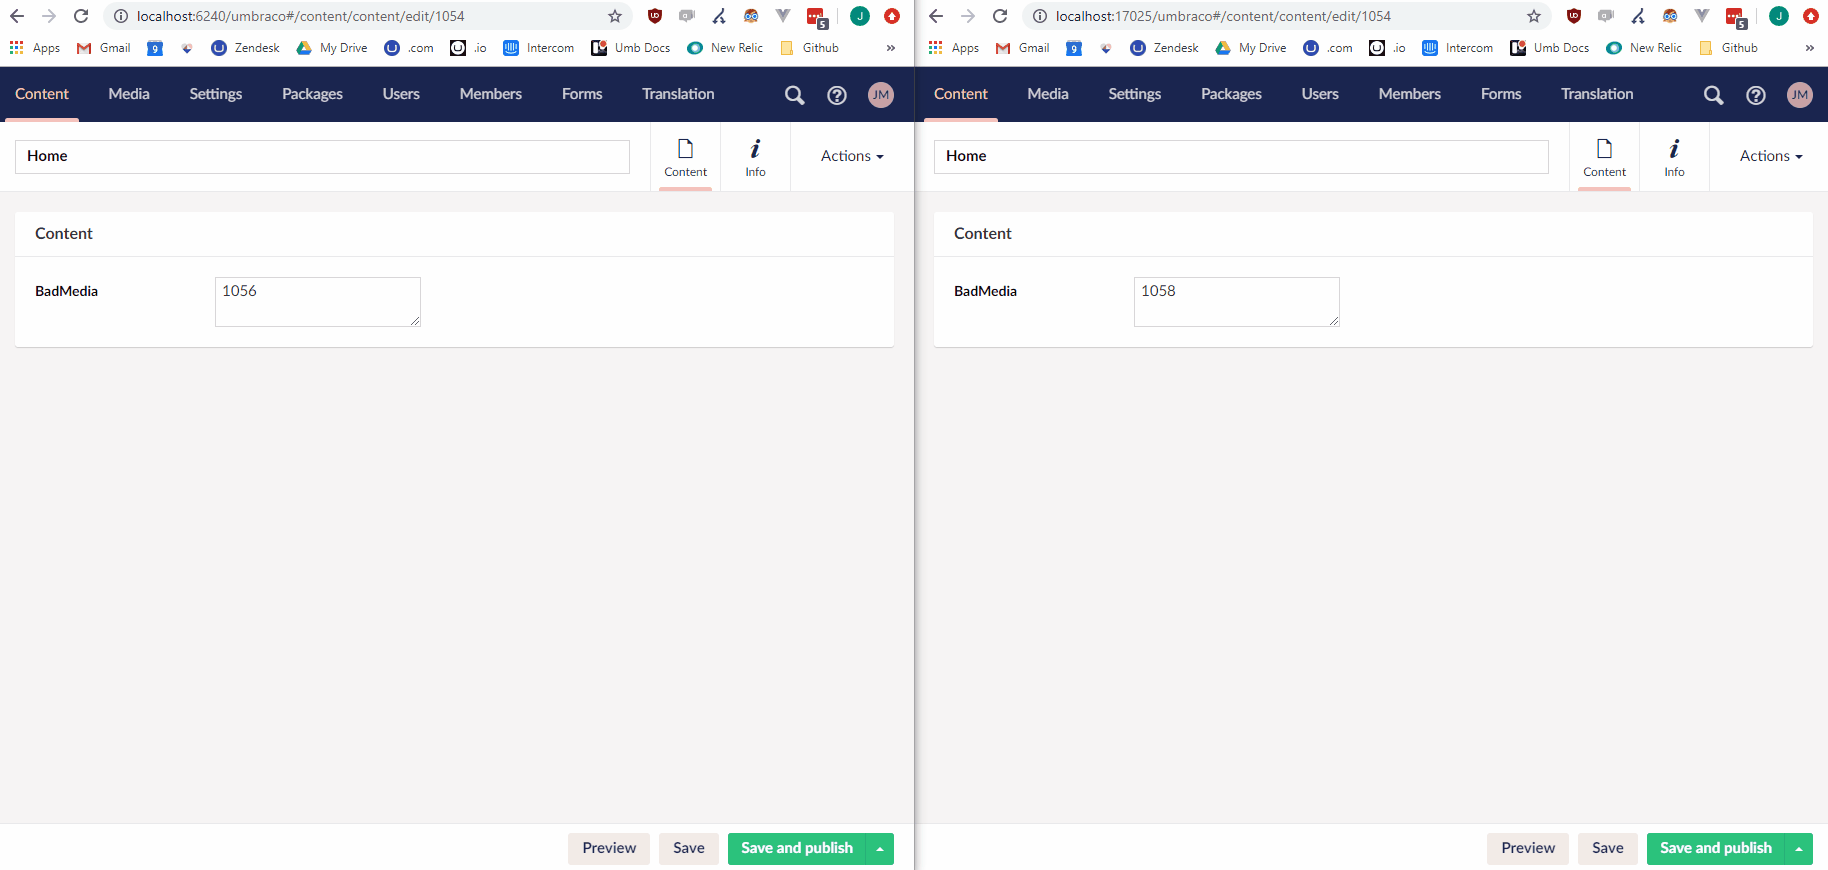Go back in right browser window
This screenshot has width=1828, height=870.
tap(936, 16)
